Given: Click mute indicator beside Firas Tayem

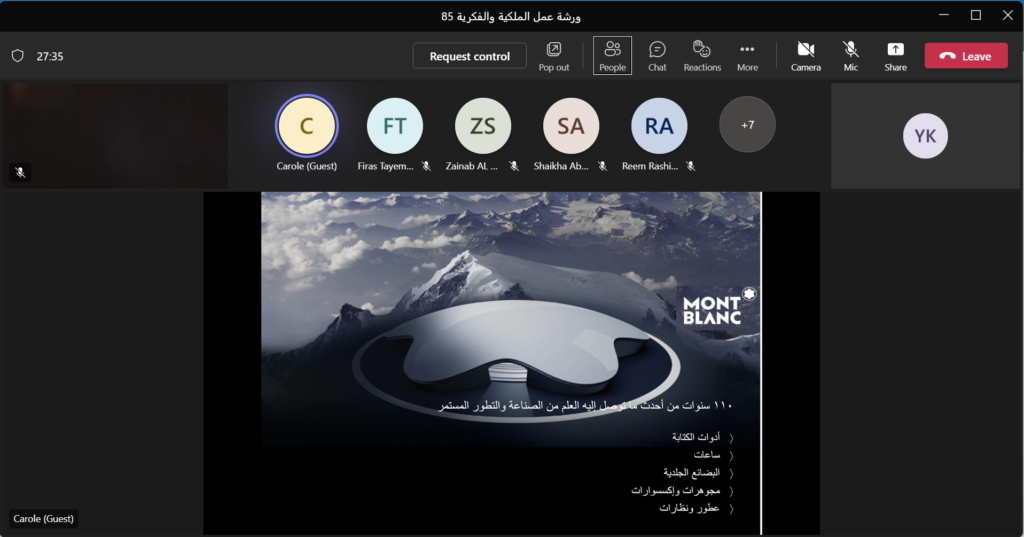Looking at the screenshot, I should 426,166.
